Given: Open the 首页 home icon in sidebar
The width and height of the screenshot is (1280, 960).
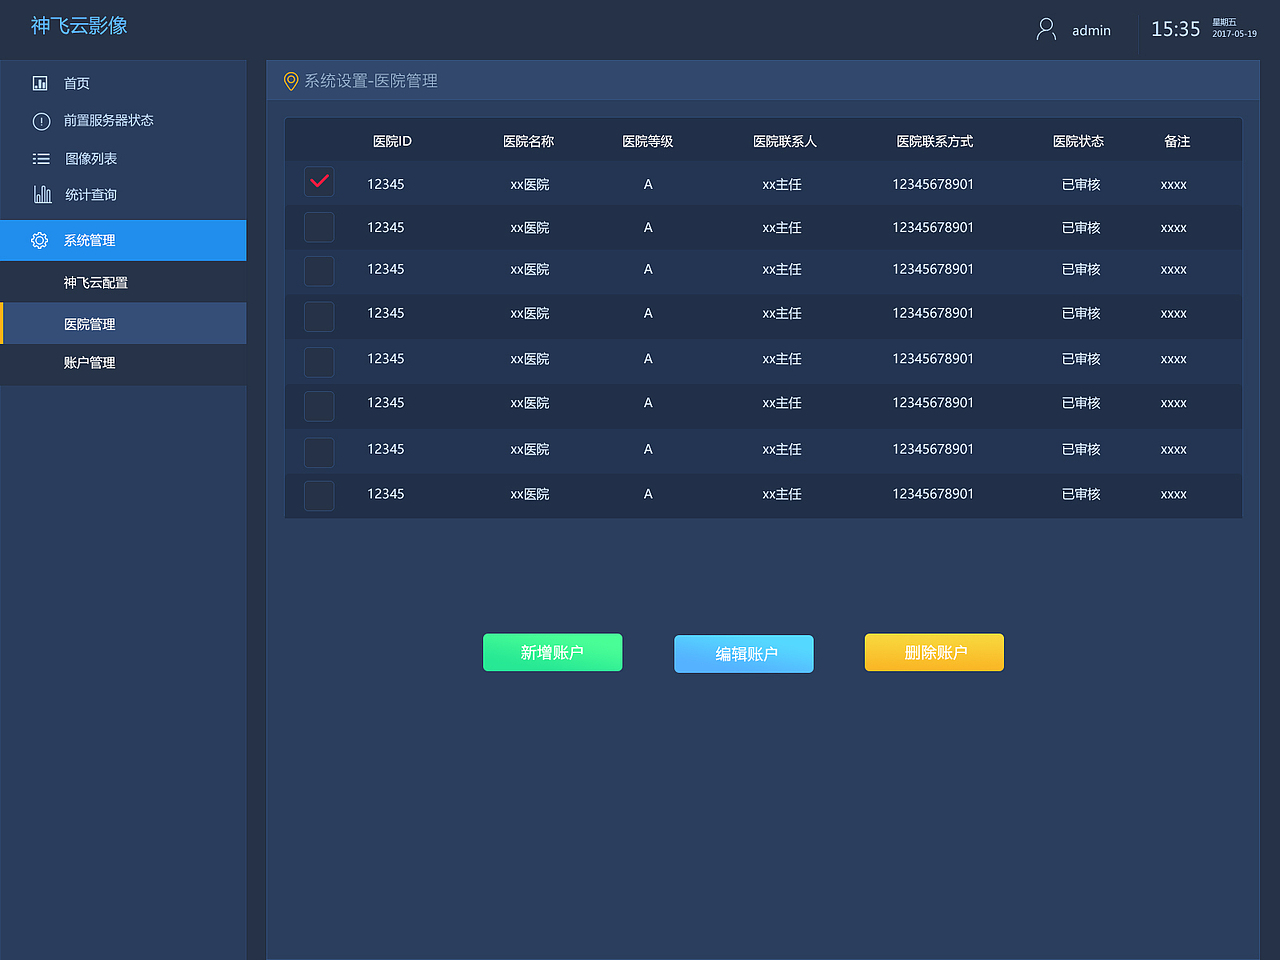Looking at the screenshot, I should click(x=40, y=83).
